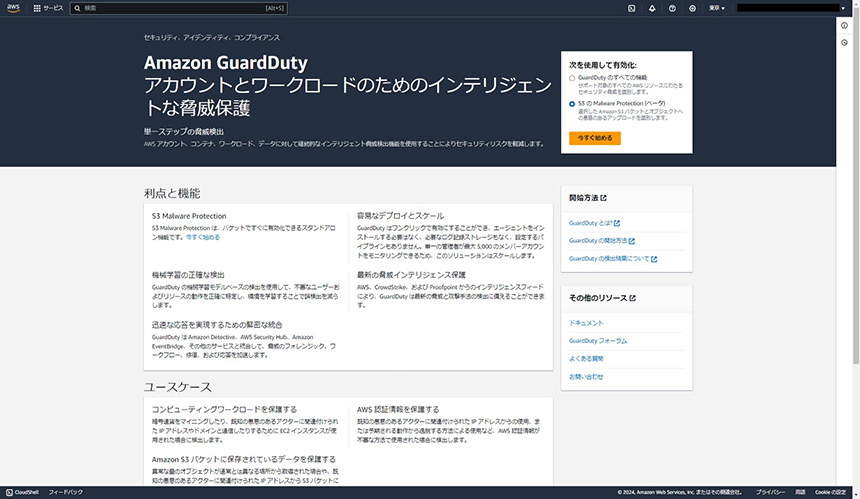Viewport: 860px width, 499px height.
Task: Open the info panel icon at right edge
Action: pos(844,25)
